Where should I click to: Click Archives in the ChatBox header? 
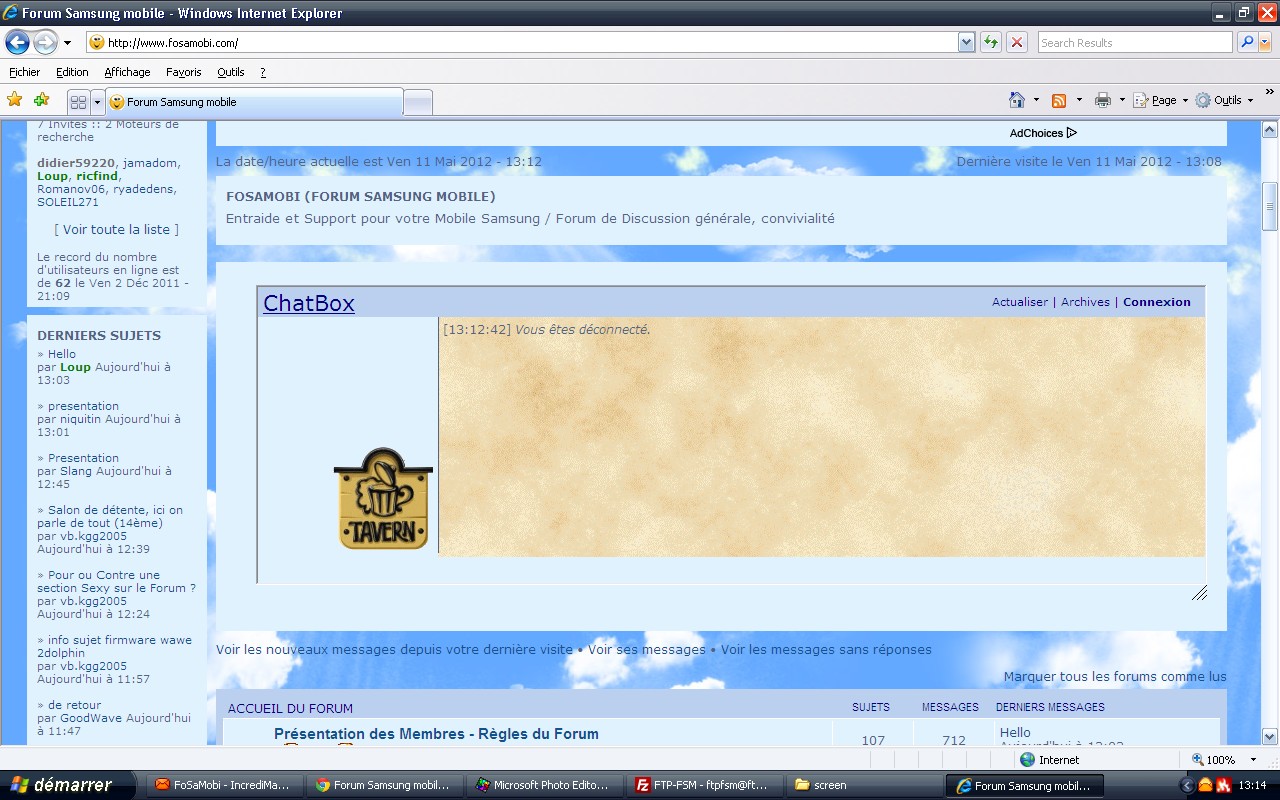1085,302
